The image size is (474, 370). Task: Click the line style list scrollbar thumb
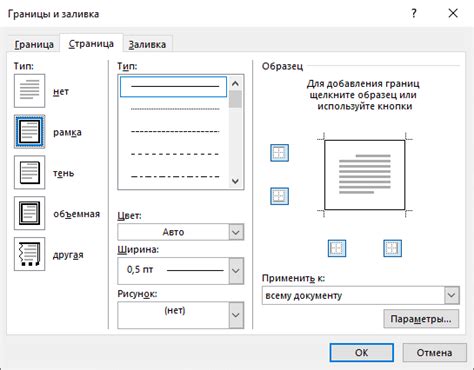(235, 99)
